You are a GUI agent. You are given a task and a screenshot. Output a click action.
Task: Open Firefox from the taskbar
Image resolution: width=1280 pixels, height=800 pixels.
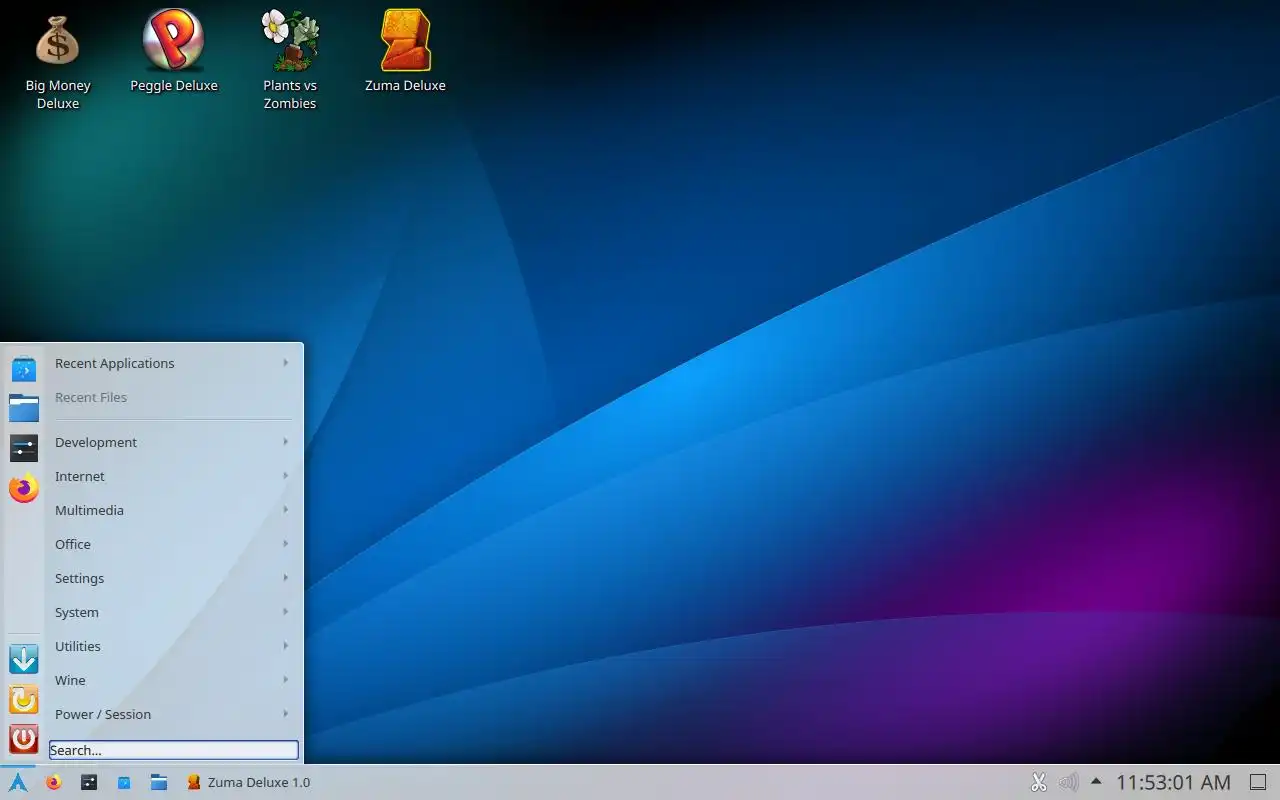click(54, 782)
